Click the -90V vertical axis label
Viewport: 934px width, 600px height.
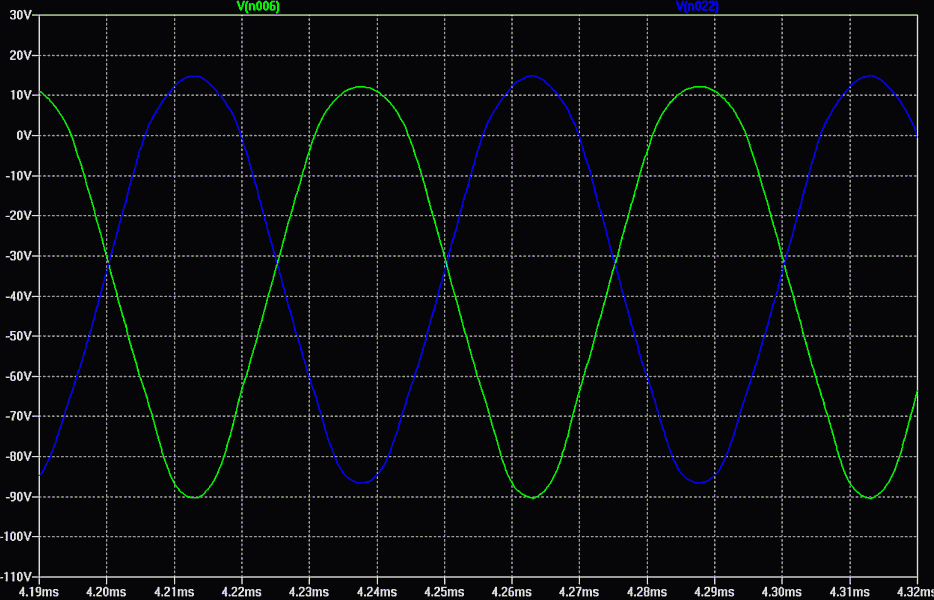[x=19, y=497]
